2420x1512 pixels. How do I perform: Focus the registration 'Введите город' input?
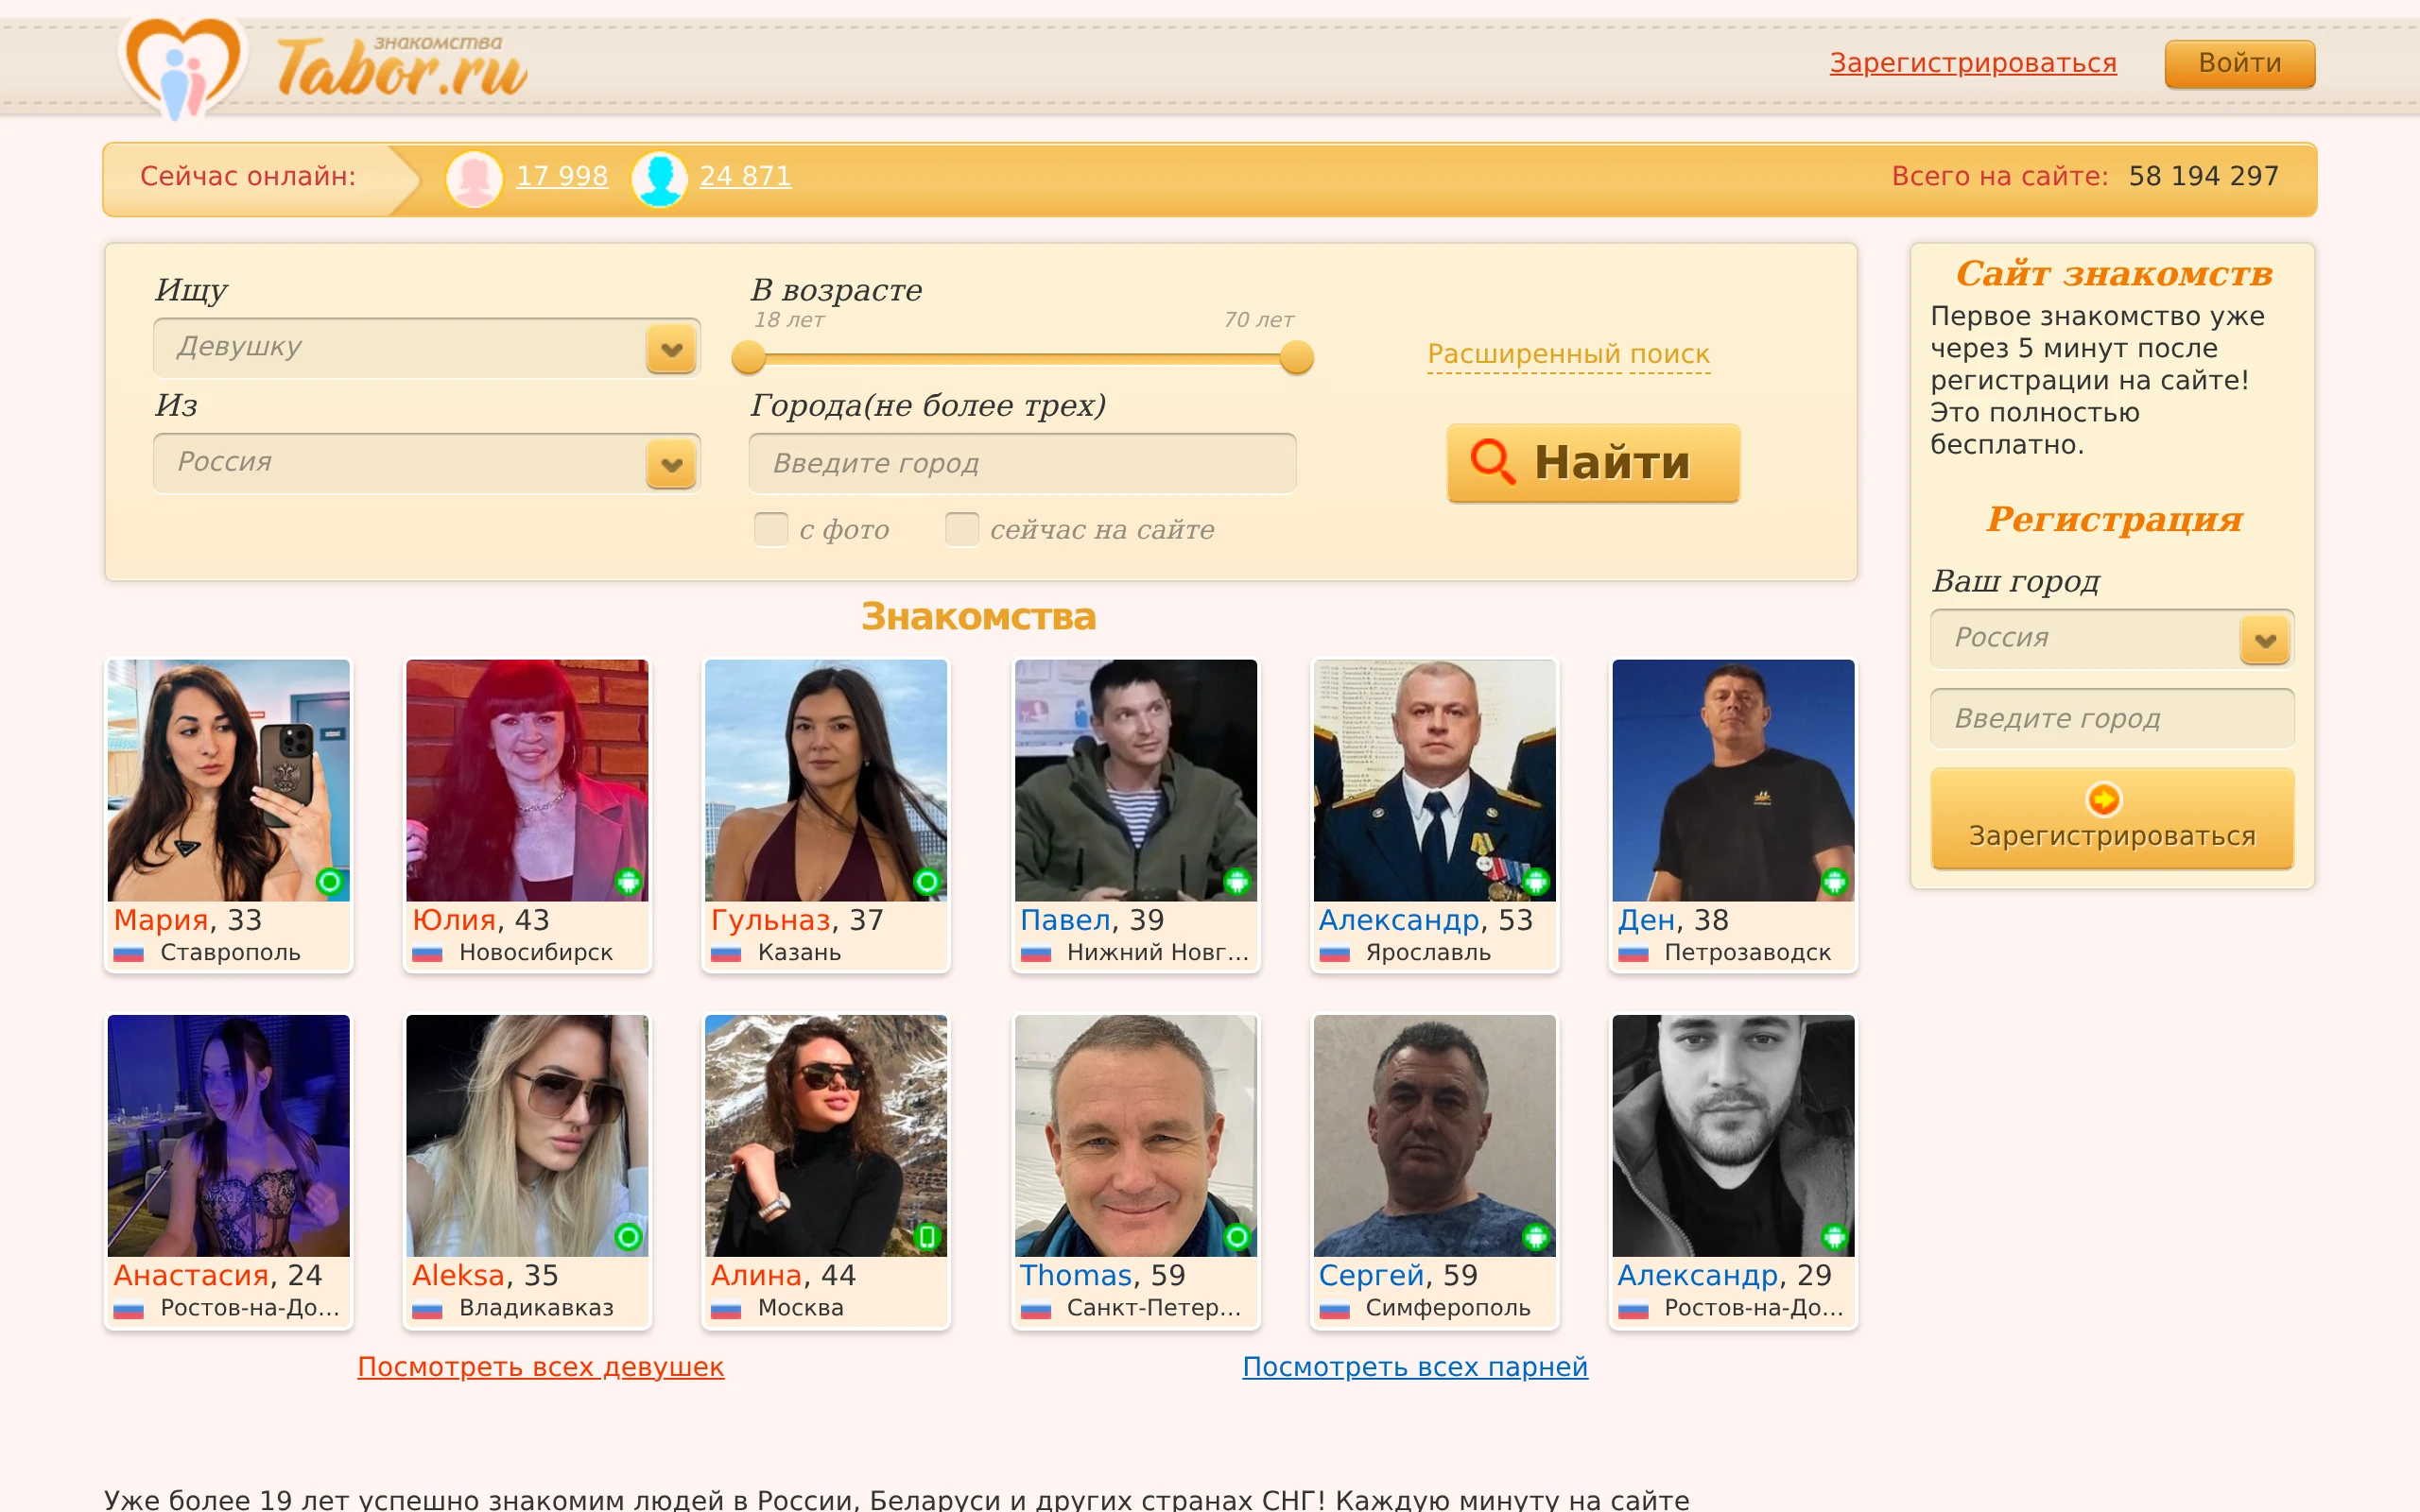2112,718
